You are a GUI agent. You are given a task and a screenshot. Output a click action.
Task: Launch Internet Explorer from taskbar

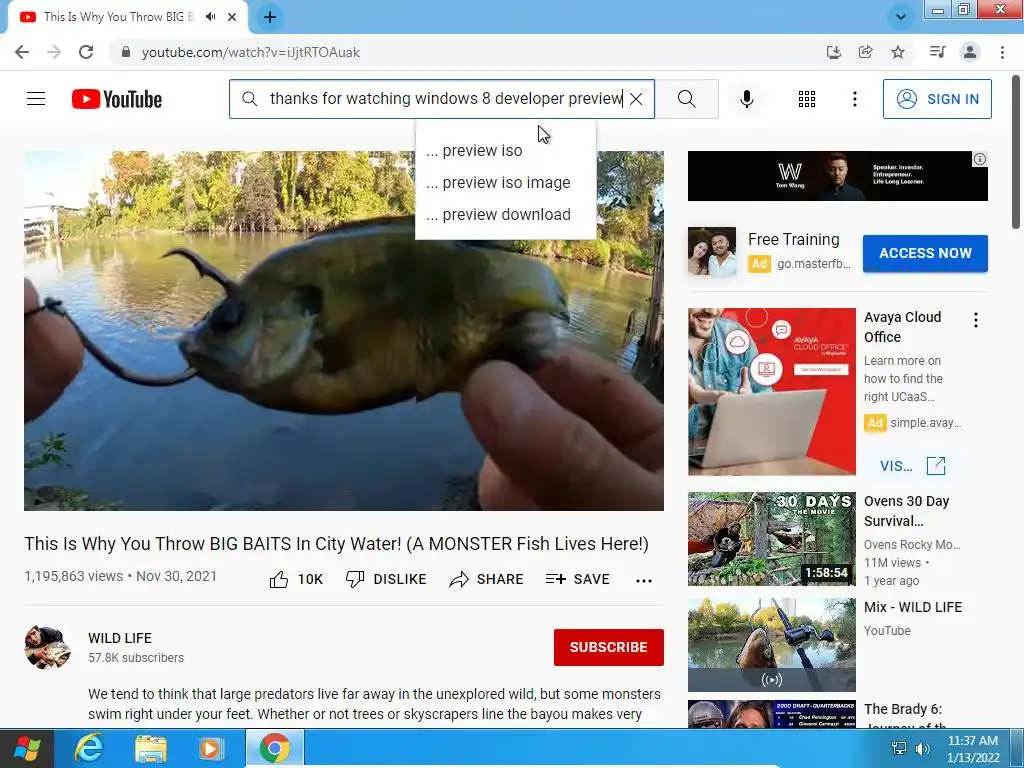click(x=89, y=748)
